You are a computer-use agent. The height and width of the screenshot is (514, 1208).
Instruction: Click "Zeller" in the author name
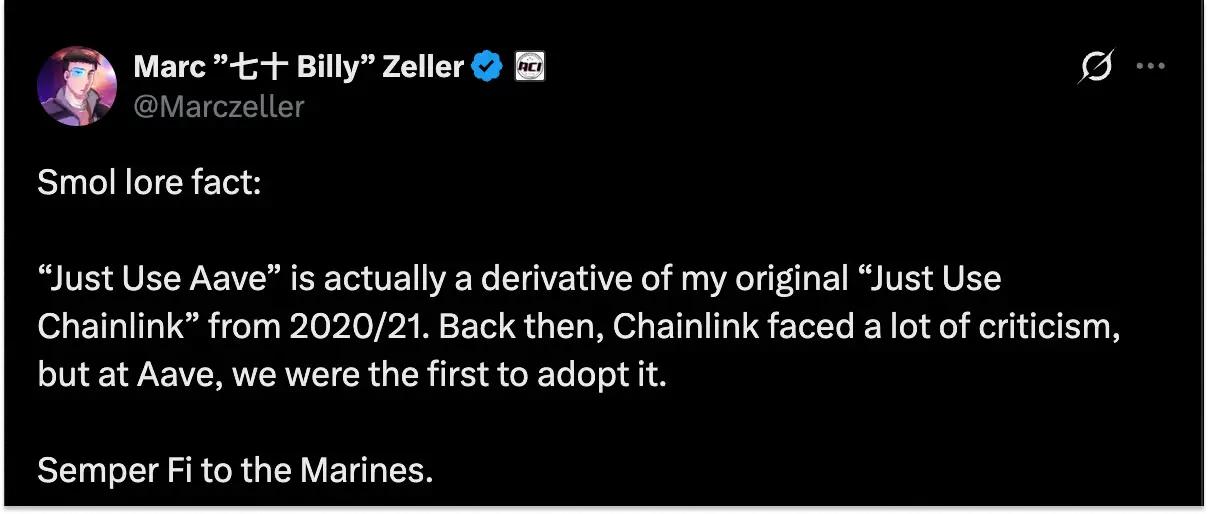point(423,67)
